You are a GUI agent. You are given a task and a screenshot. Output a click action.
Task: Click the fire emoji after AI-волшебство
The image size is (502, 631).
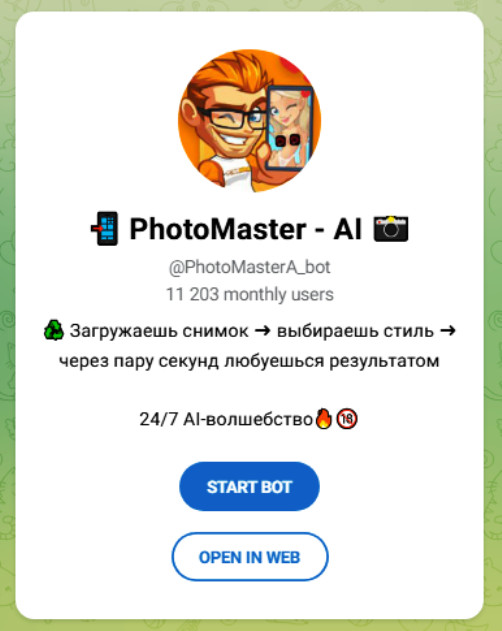324,419
